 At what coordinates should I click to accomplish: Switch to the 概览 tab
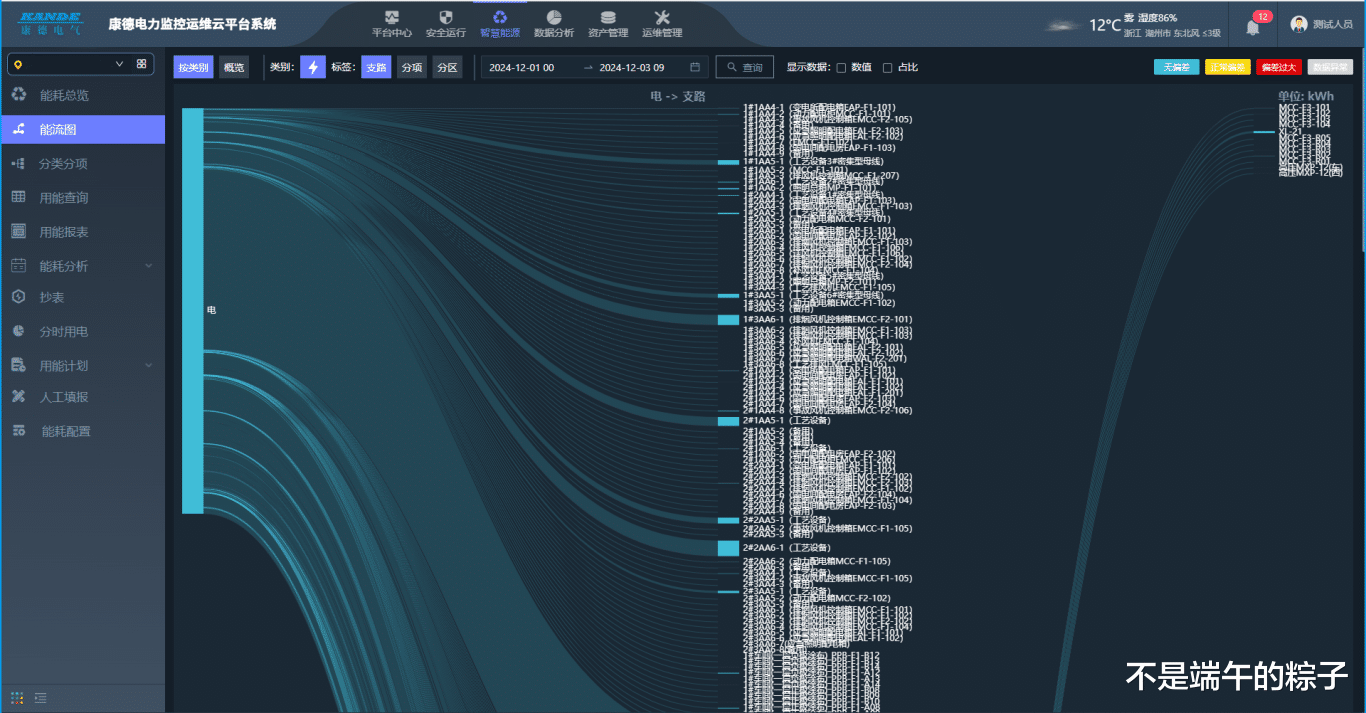coord(234,67)
